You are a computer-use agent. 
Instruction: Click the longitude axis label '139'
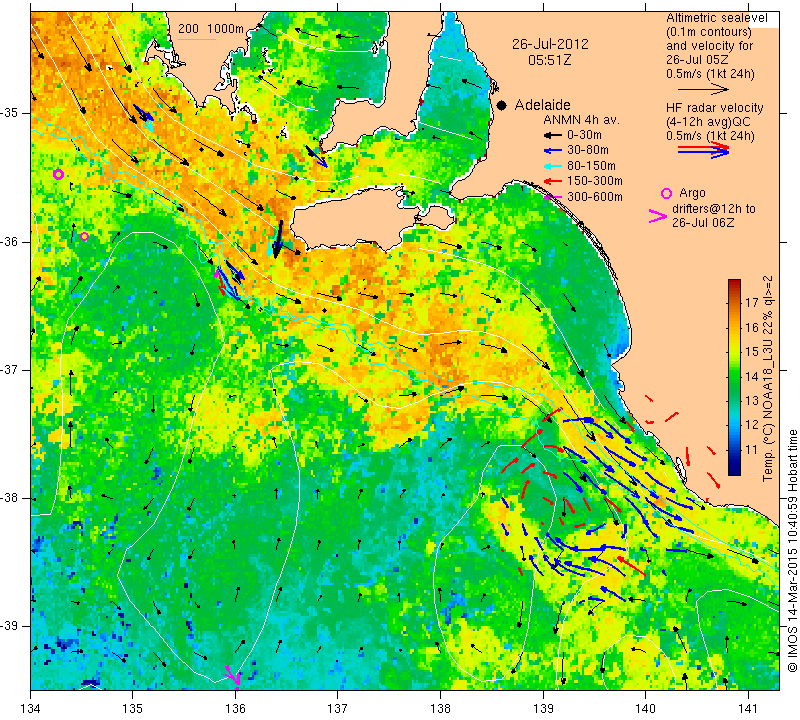pos(543,709)
